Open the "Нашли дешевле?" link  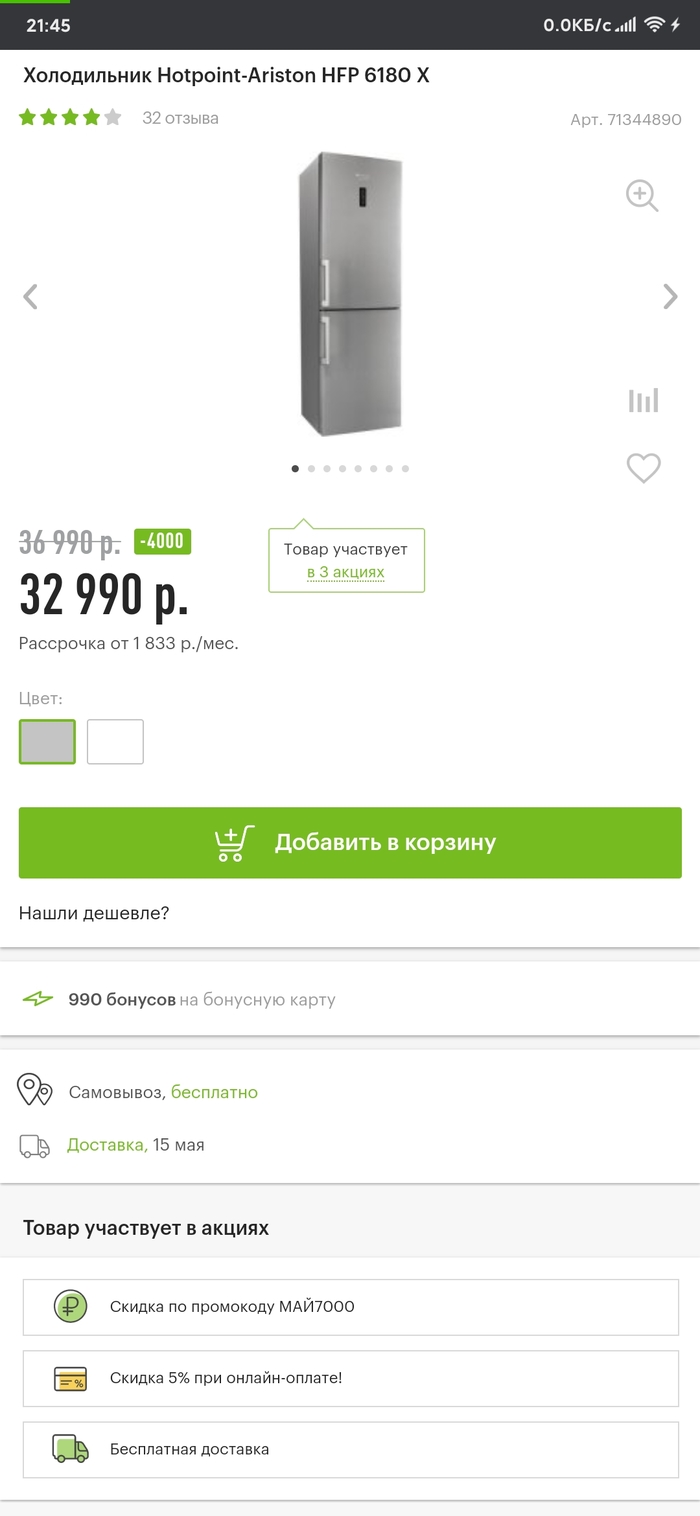coord(94,913)
